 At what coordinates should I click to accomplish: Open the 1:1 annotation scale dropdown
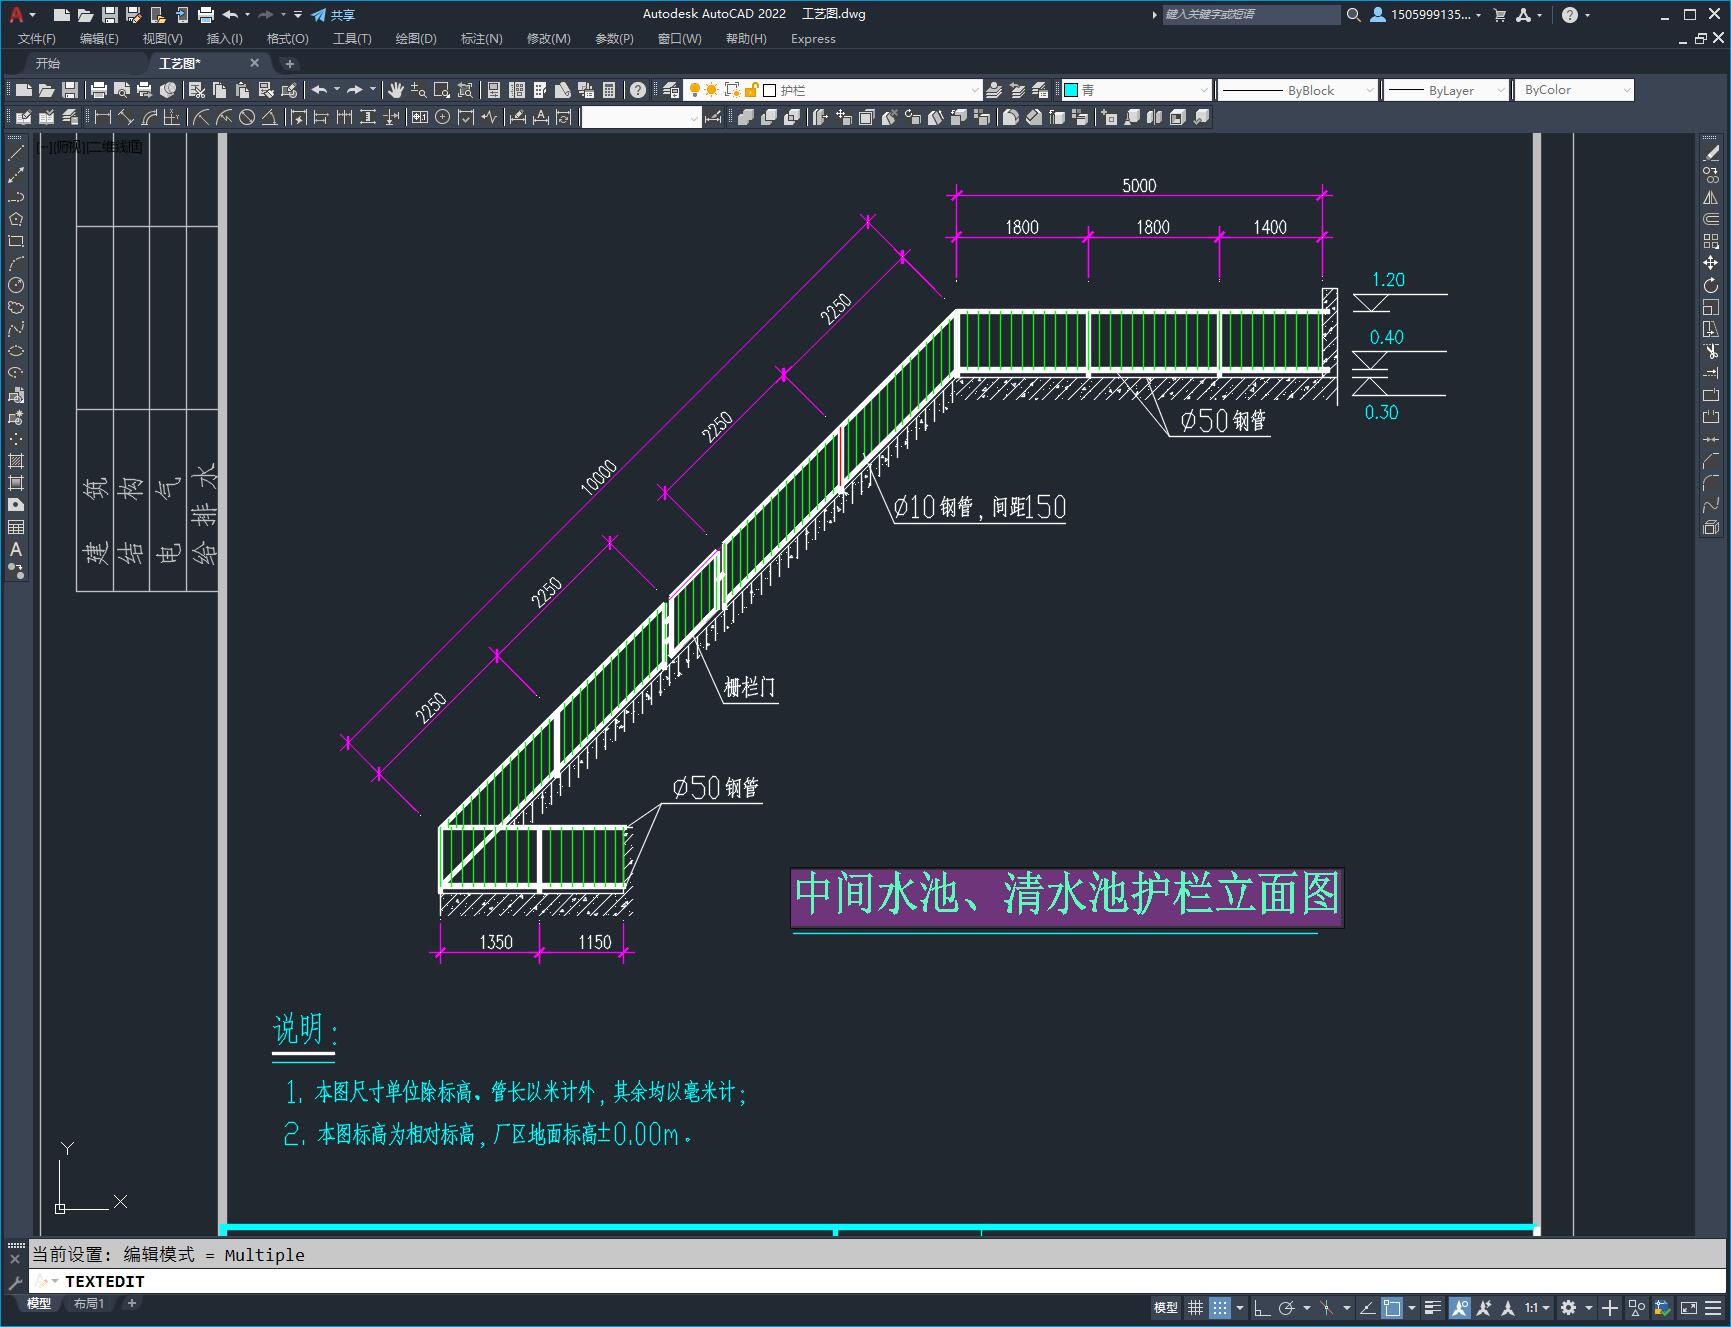(1537, 1307)
